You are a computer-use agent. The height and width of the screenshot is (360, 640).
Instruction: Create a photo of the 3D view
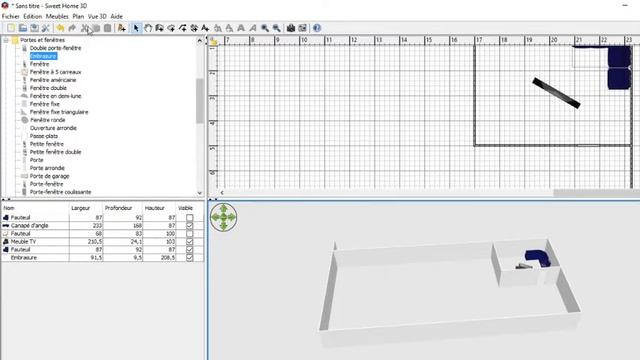click(291, 28)
